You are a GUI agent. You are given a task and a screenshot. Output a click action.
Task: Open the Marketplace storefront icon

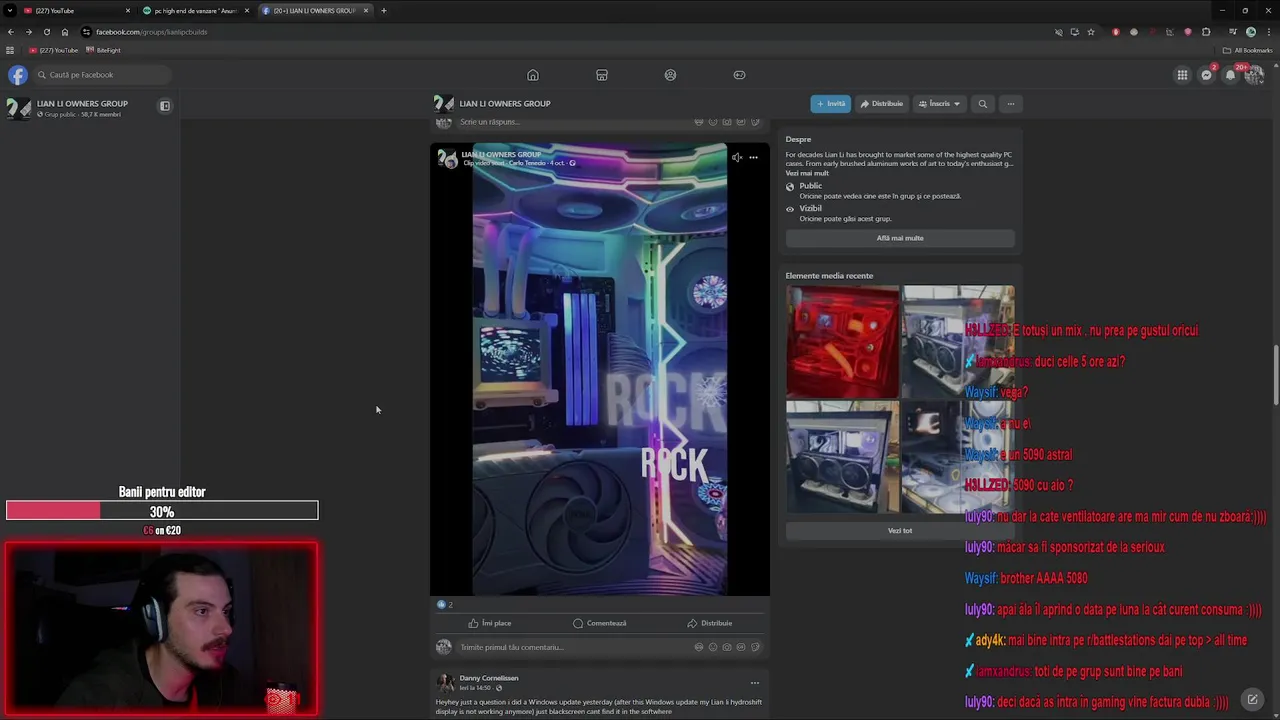tap(602, 75)
